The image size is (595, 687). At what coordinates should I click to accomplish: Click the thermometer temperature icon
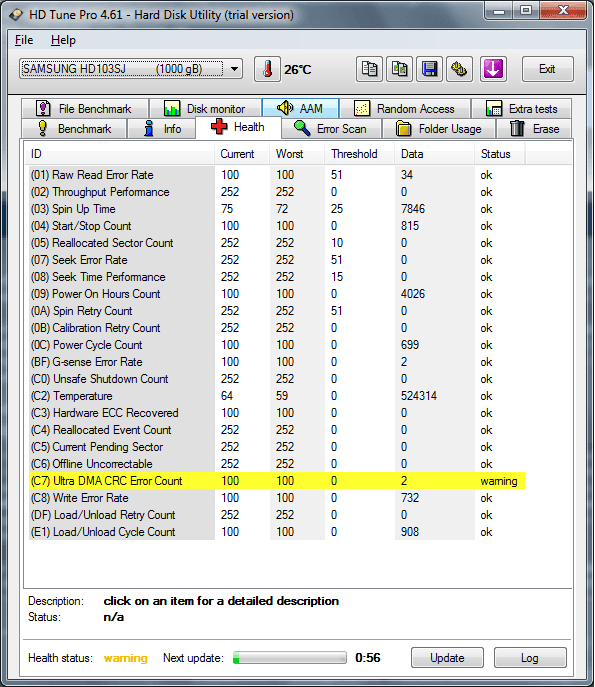pyautogui.click(x=267, y=69)
